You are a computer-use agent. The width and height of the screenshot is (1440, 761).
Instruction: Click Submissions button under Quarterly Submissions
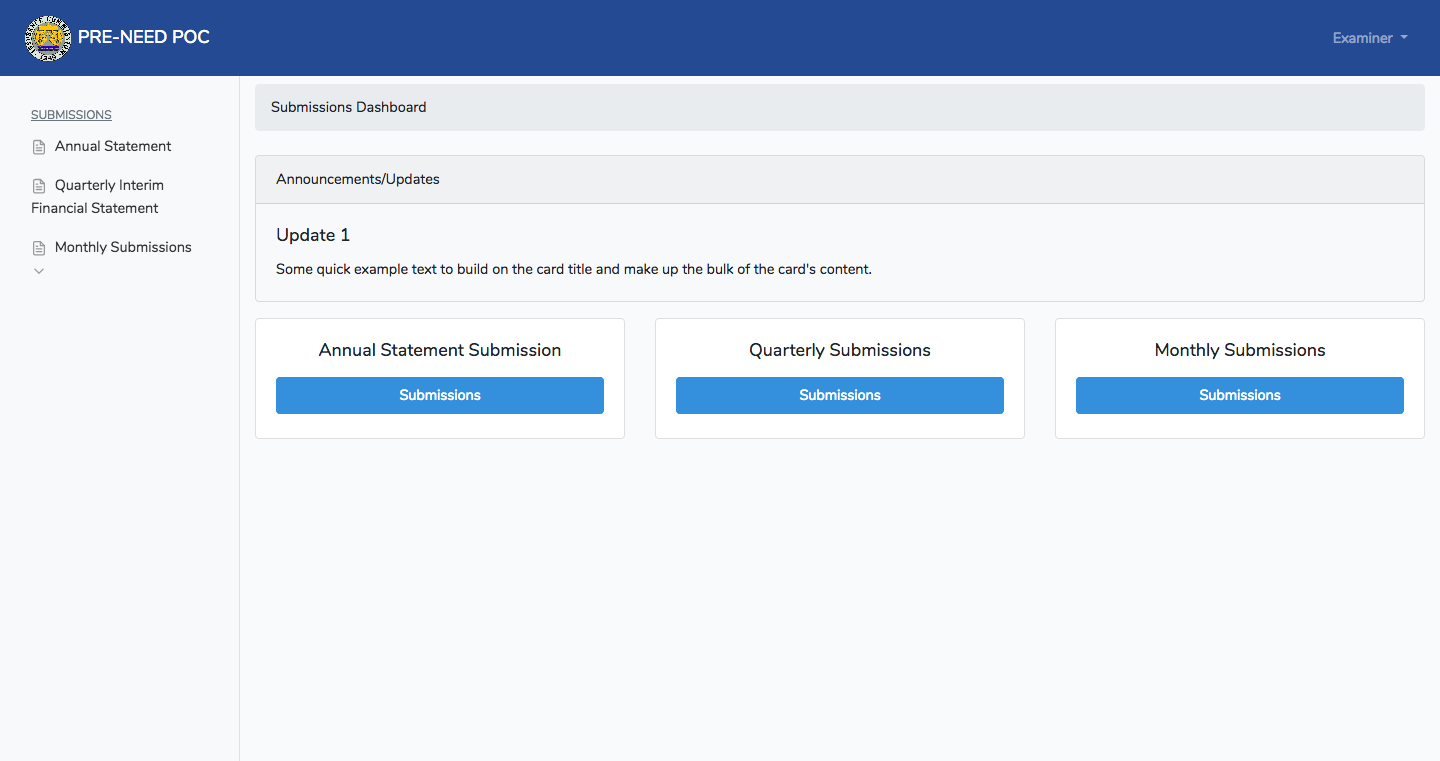click(x=840, y=395)
